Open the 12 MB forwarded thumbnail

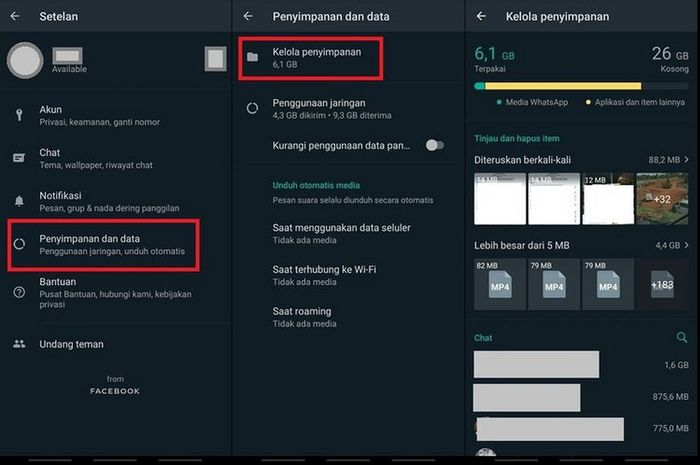coord(608,199)
